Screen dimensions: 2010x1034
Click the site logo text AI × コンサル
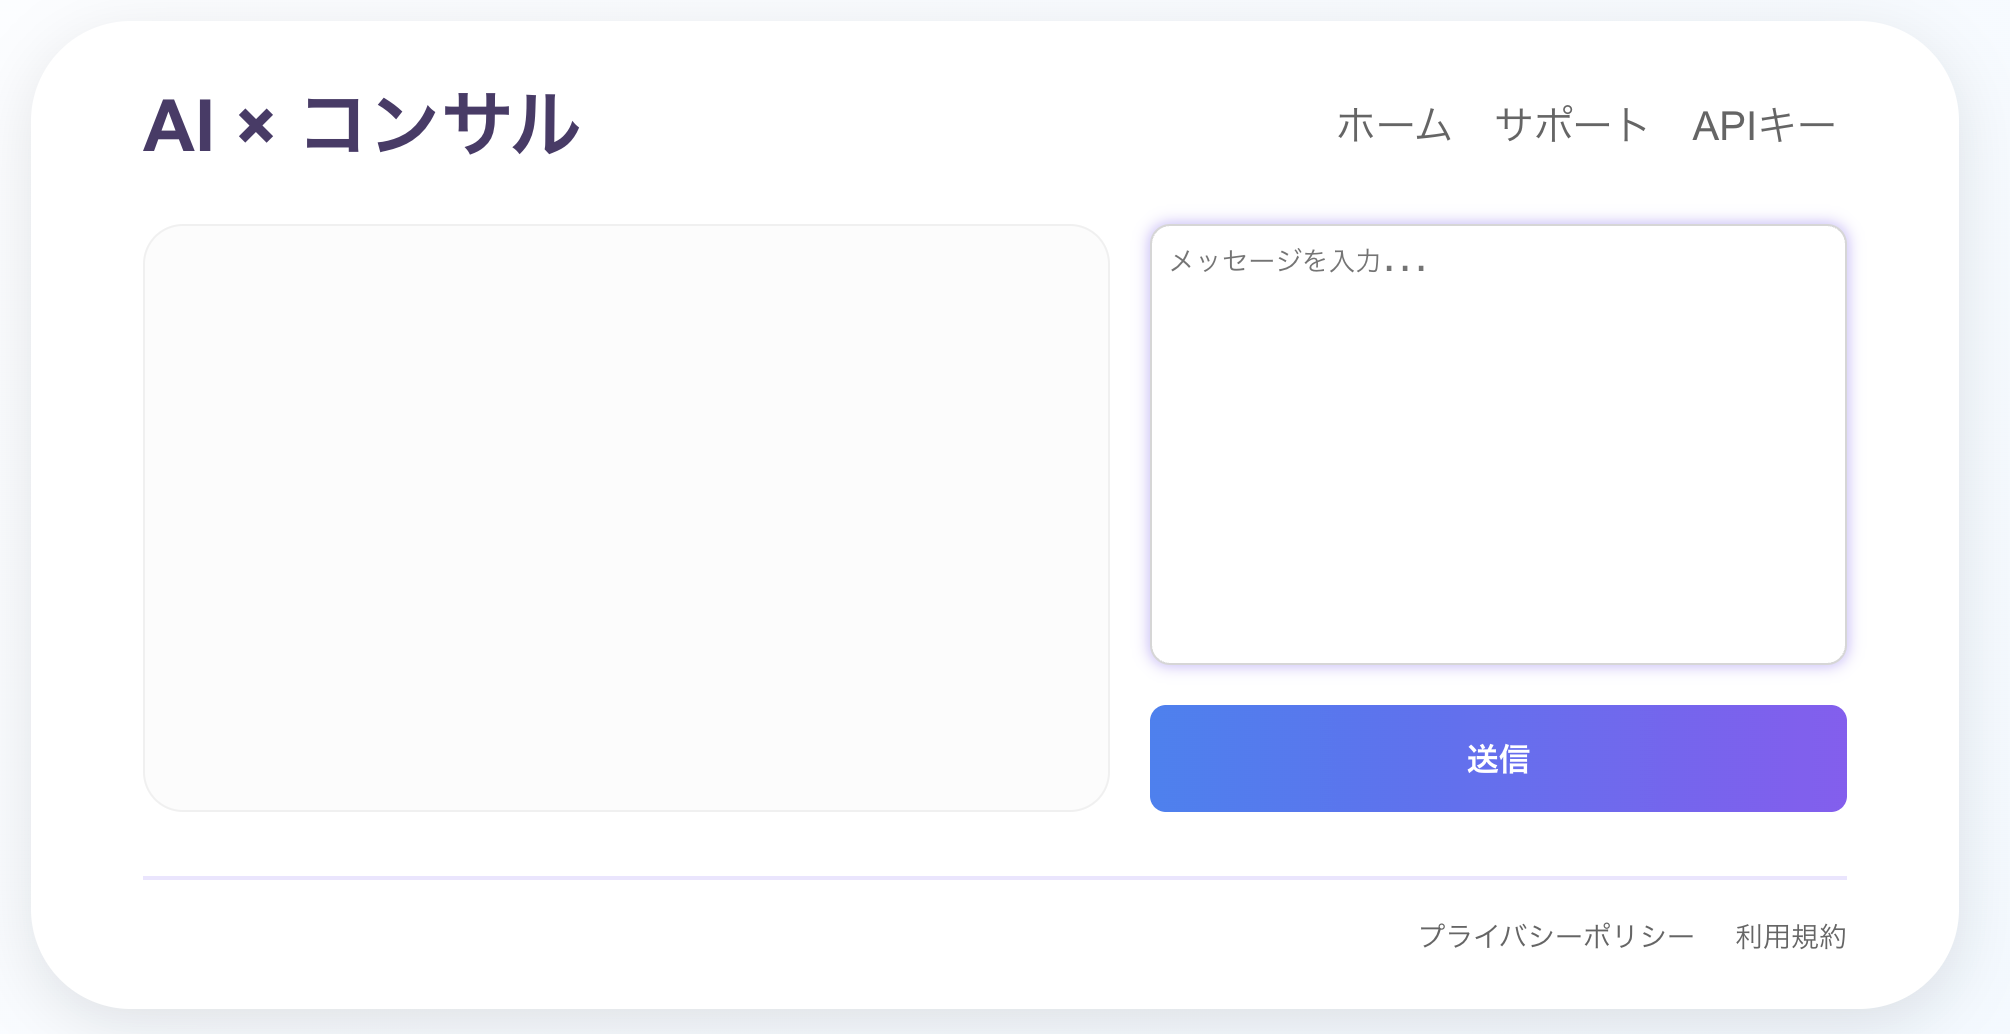pyautogui.click(x=363, y=125)
